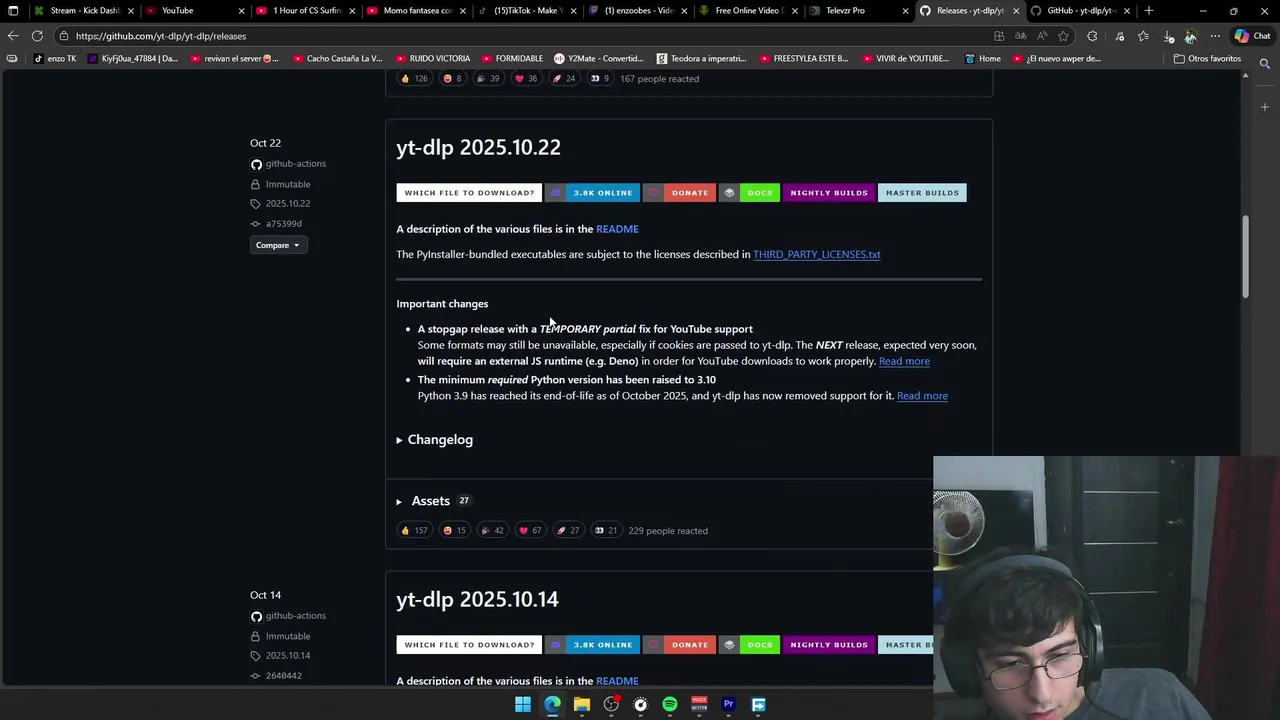This screenshot has height=720, width=1280.
Task: Open the 2025.10.22 tag link
Action: click(x=288, y=204)
